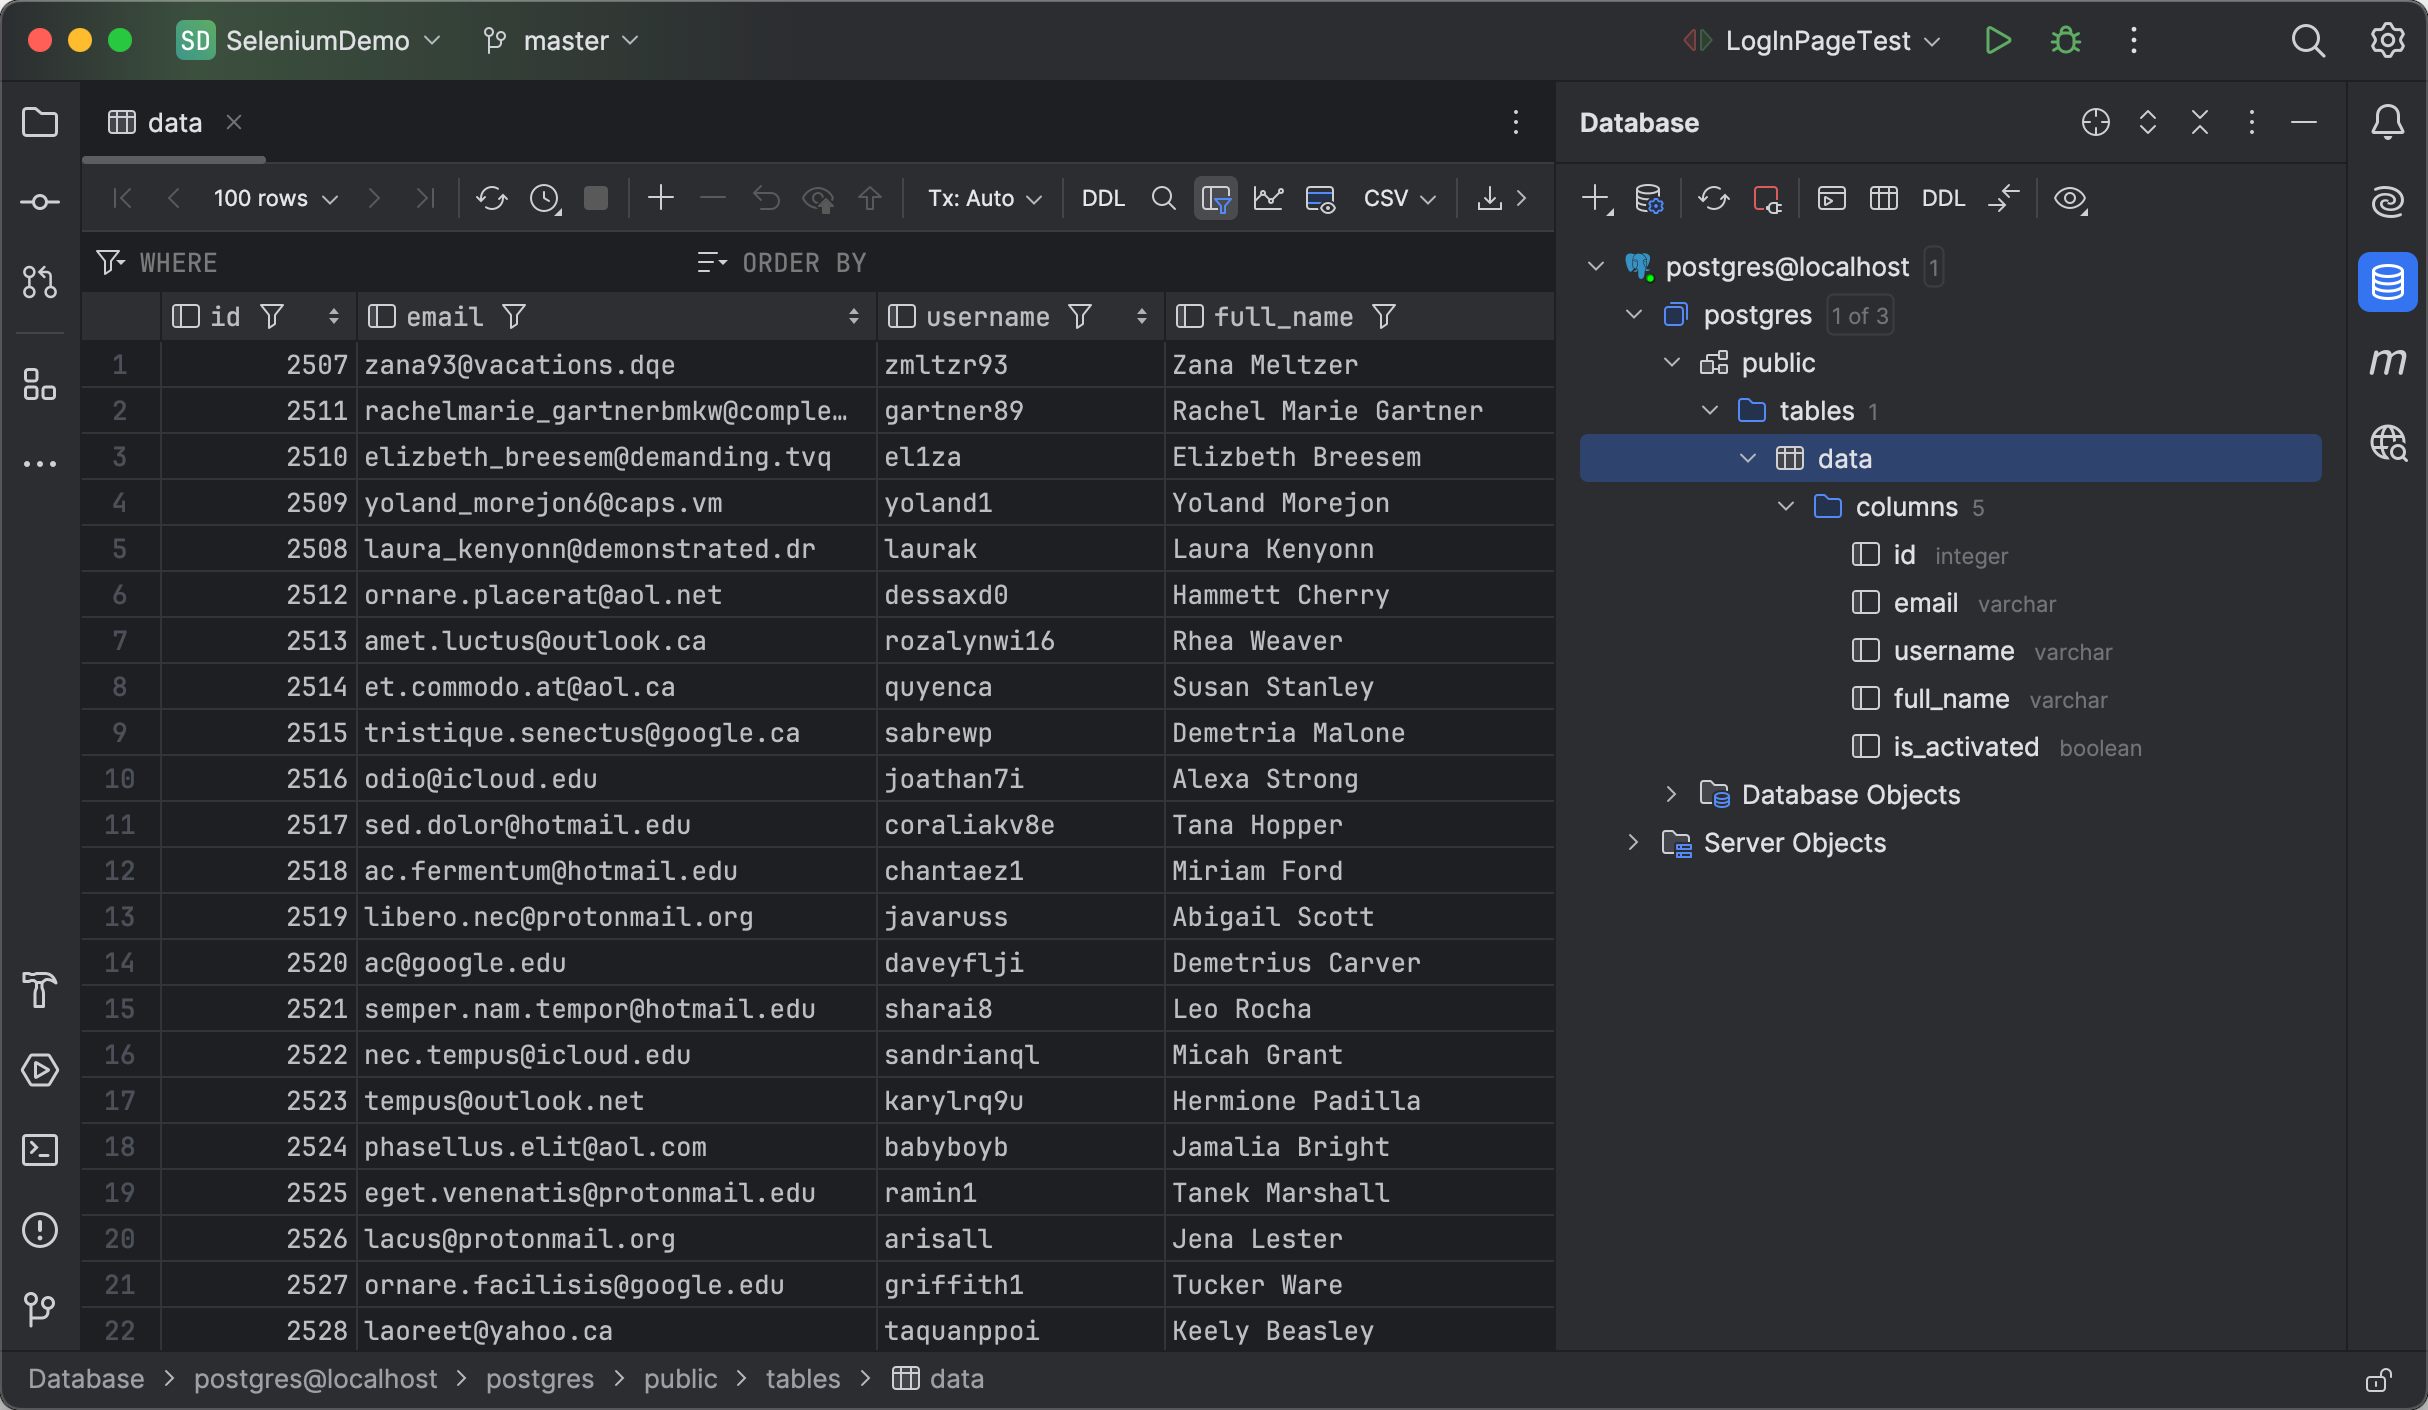Viewport: 2428px width, 1410px height.
Task: Open the Pull Requests tool window icon
Action: (x=40, y=282)
